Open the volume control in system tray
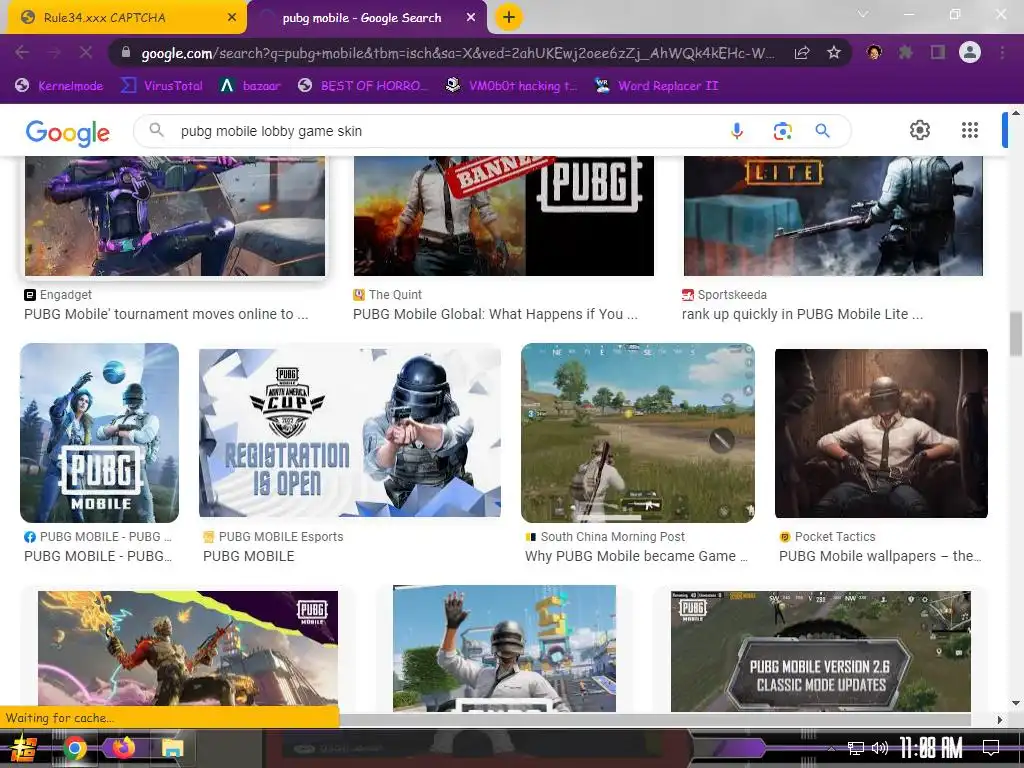The height and width of the screenshot is (768, 1024). click(880, 748)
